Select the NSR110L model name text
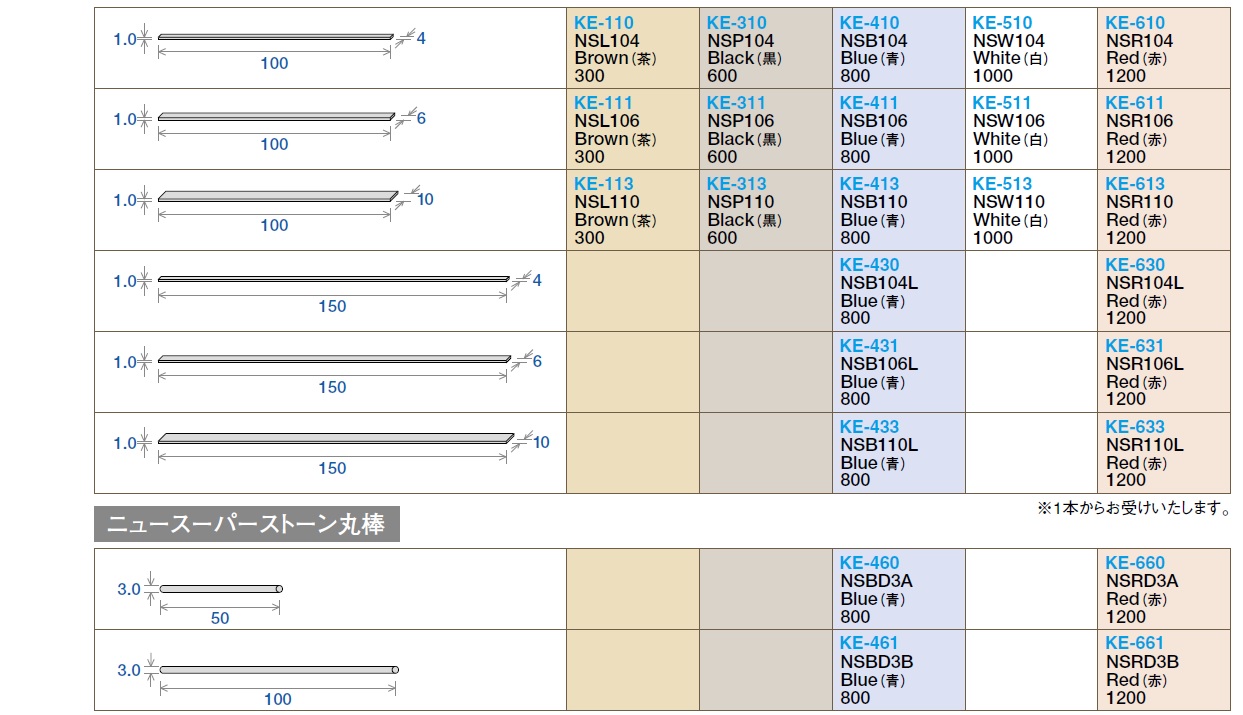1243x715 pixels. [1144, 445]
